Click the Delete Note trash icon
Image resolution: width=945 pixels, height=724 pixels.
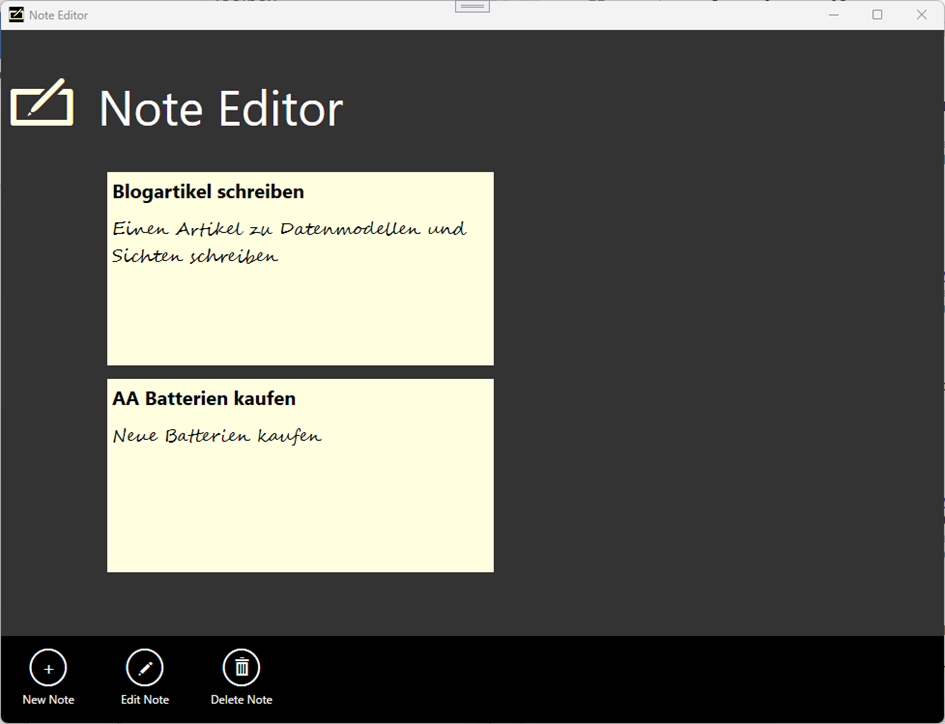tap(241, 668)
